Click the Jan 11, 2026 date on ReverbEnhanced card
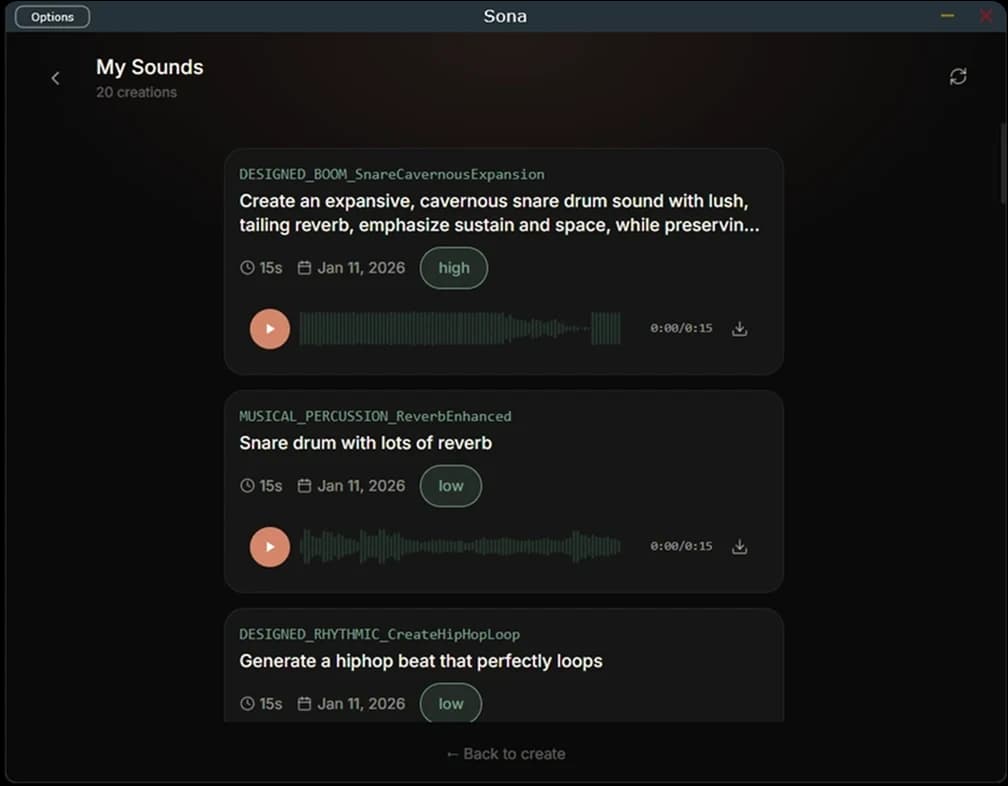Viewport: 1008px width, 786px height. point(352,486)
